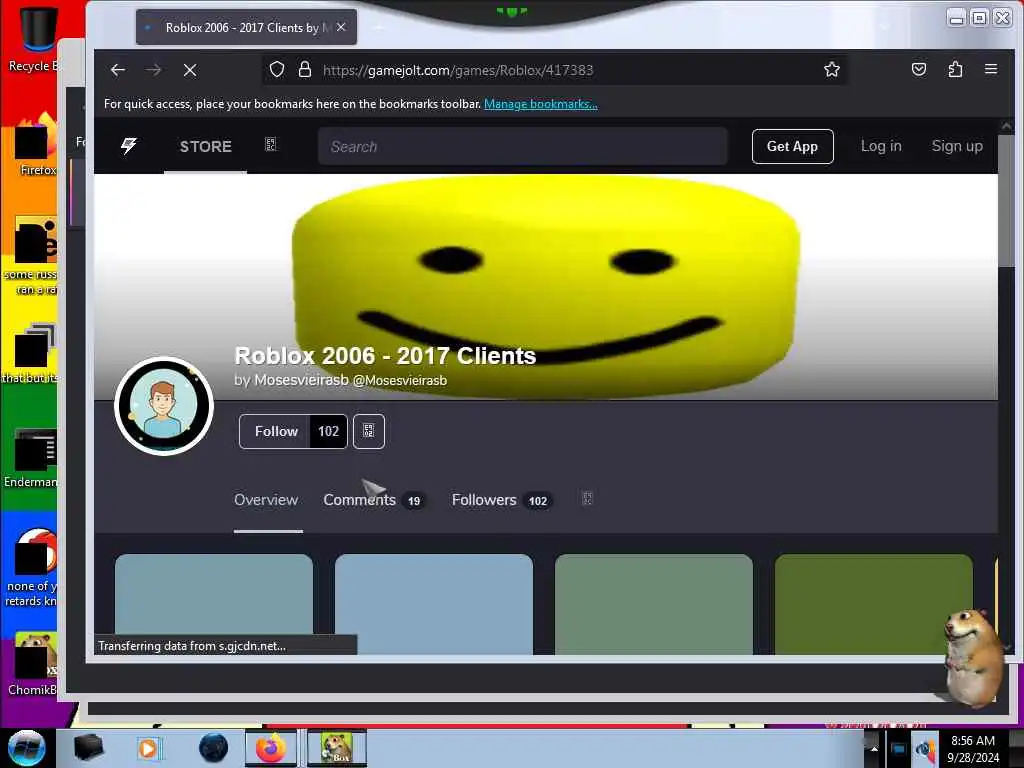Open the Firefox desktop shortcut
Screen dimensions: 1024x768
(x=36, y=144)
